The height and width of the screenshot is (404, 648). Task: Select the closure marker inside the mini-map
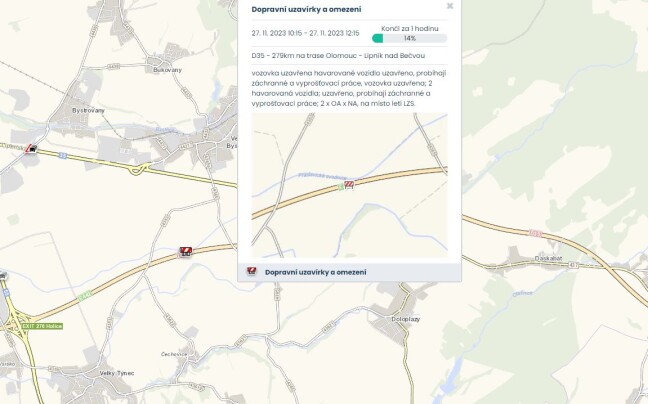[349, 185]
